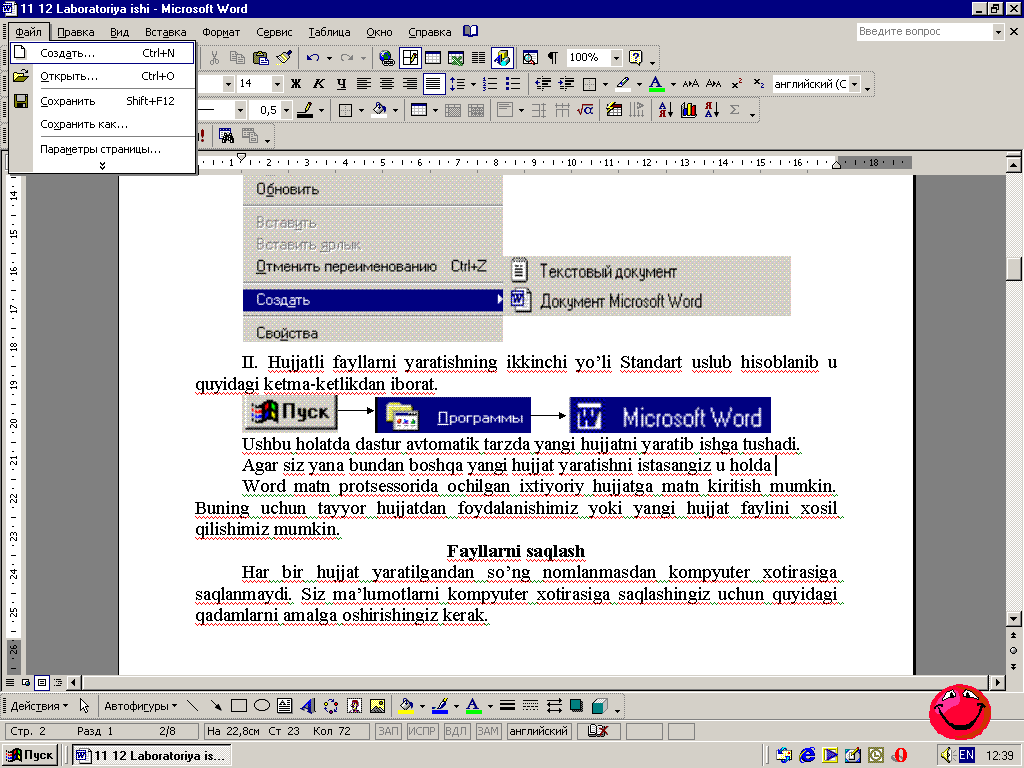Click the Cut scissors icon
Image resolution: width=1024 pixels, height=768 pixels.
point(214,58)
